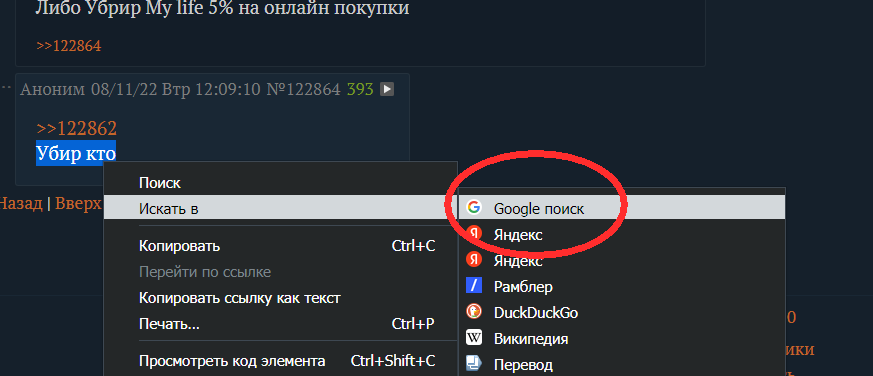Click the play arrow icon beside 393
Image resolution: width=873 pixels, height=376 pixels.
point(387,89)
